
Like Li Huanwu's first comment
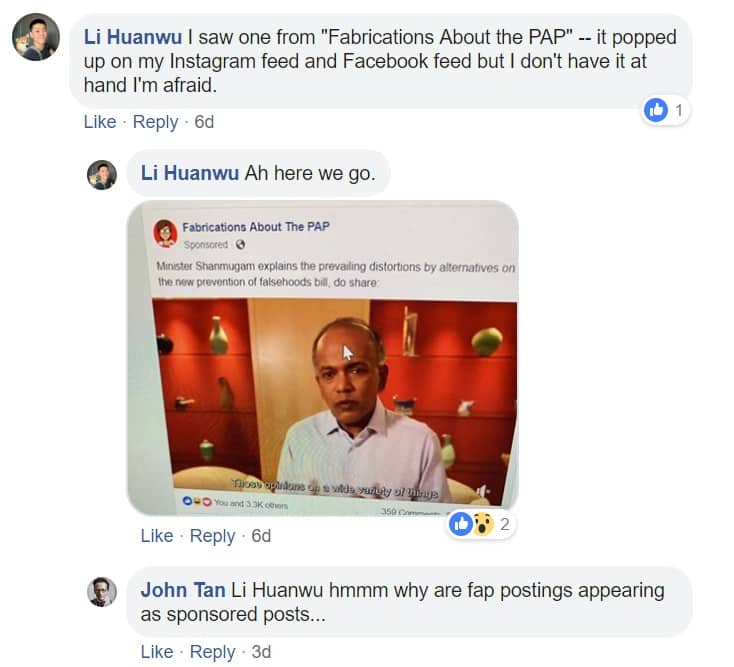(100, 122)
